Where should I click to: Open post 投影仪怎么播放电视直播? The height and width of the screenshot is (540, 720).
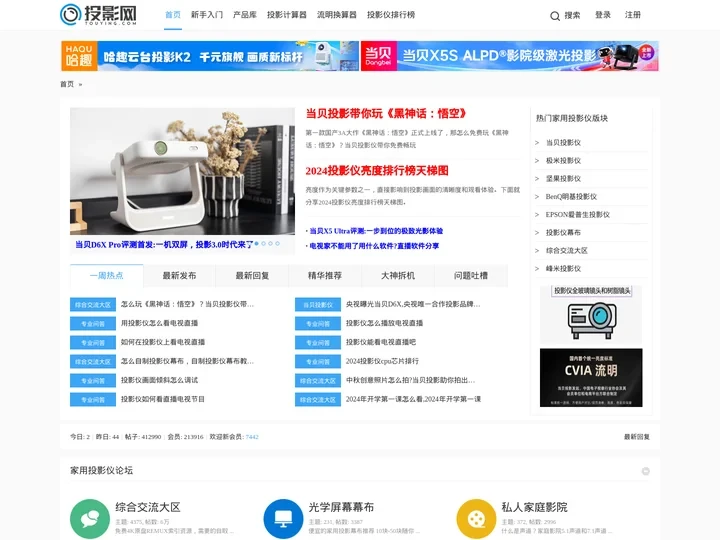point(384,323)
